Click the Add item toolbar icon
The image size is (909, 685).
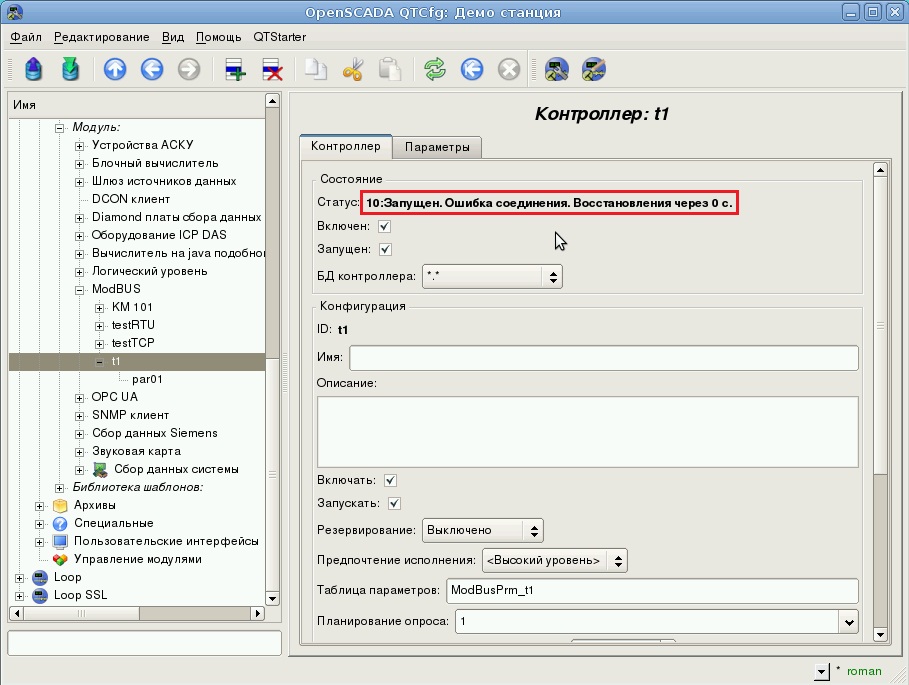[x=235, y=70]
